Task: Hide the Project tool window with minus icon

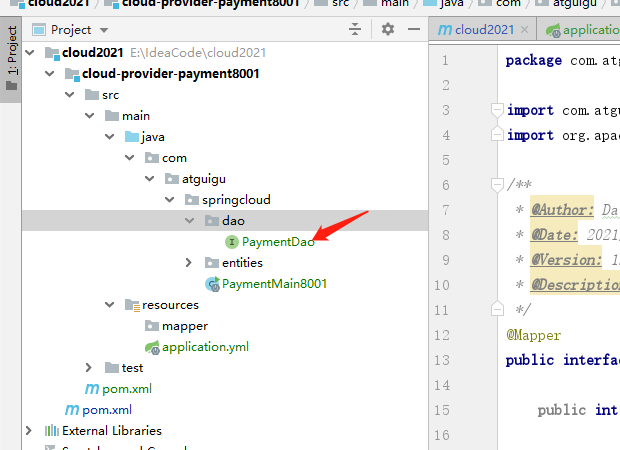Action: point(414,29)
